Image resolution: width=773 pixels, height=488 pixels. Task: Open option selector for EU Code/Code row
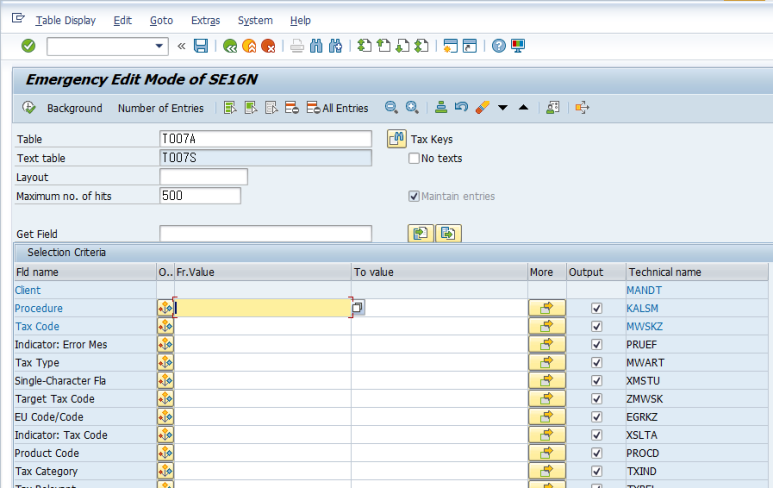point(165,417)
